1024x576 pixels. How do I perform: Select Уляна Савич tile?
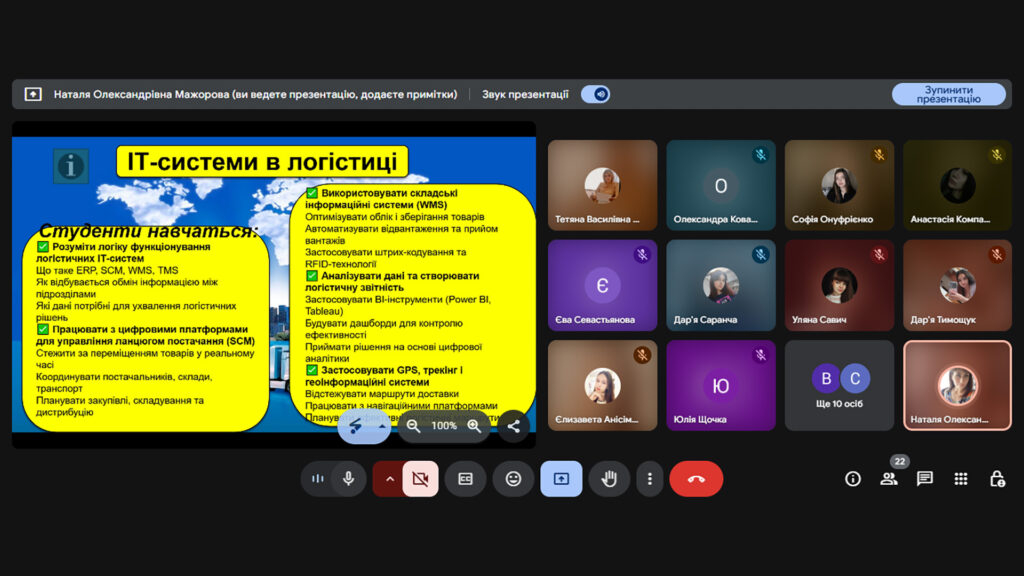pos(839,285)
